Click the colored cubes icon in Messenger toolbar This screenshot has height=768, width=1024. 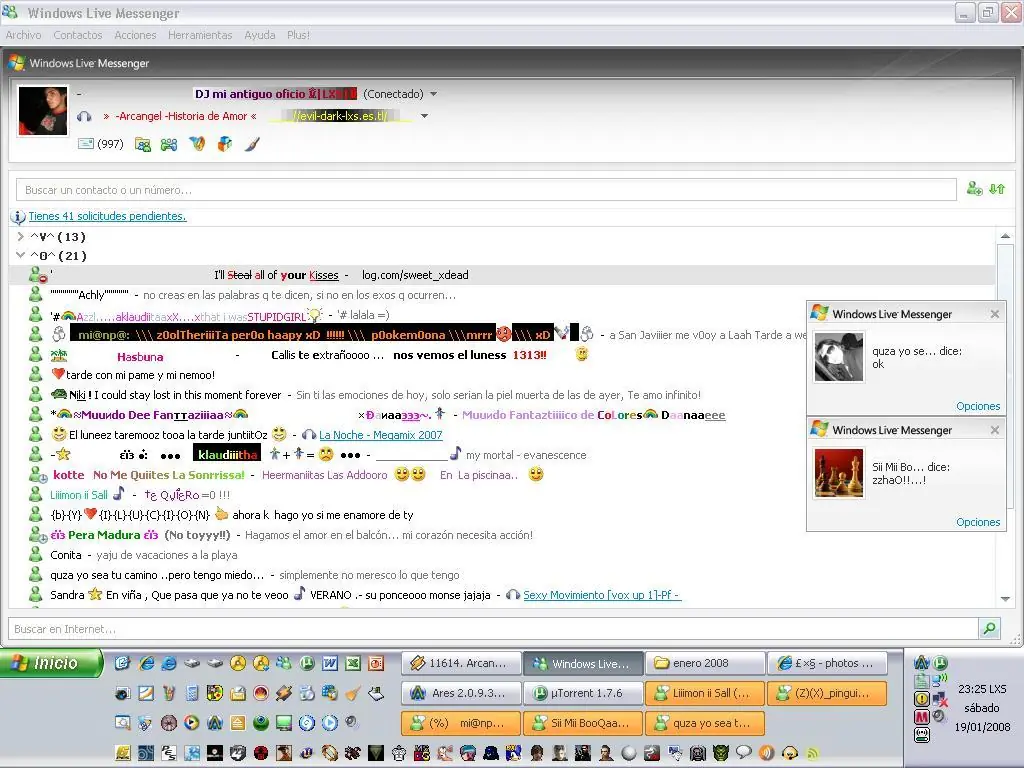(x=225, y=144)
